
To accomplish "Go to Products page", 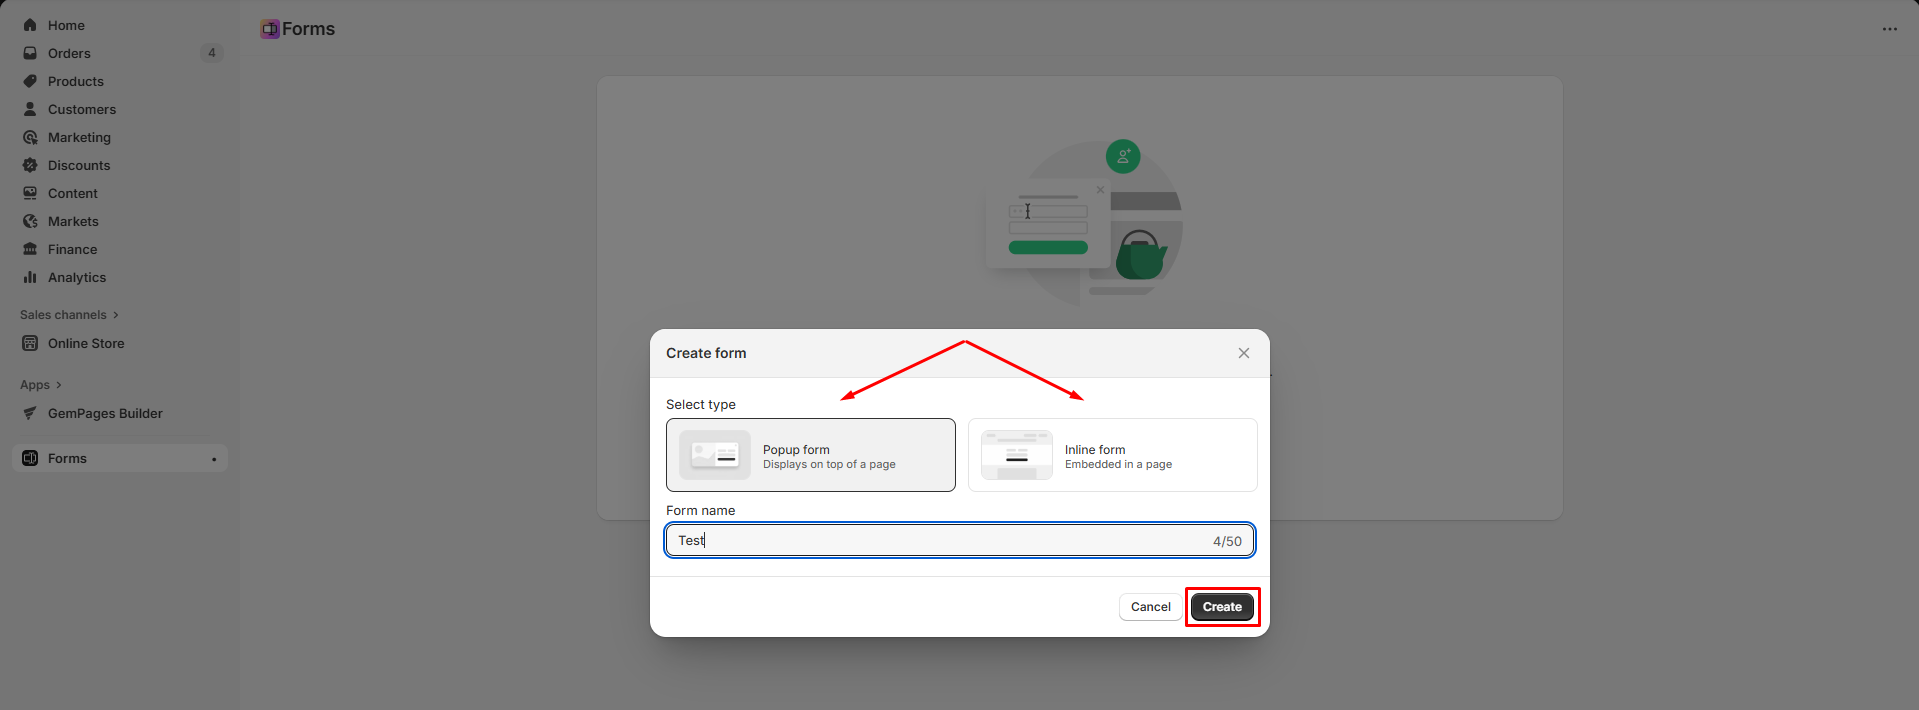I will coord(120,81).
